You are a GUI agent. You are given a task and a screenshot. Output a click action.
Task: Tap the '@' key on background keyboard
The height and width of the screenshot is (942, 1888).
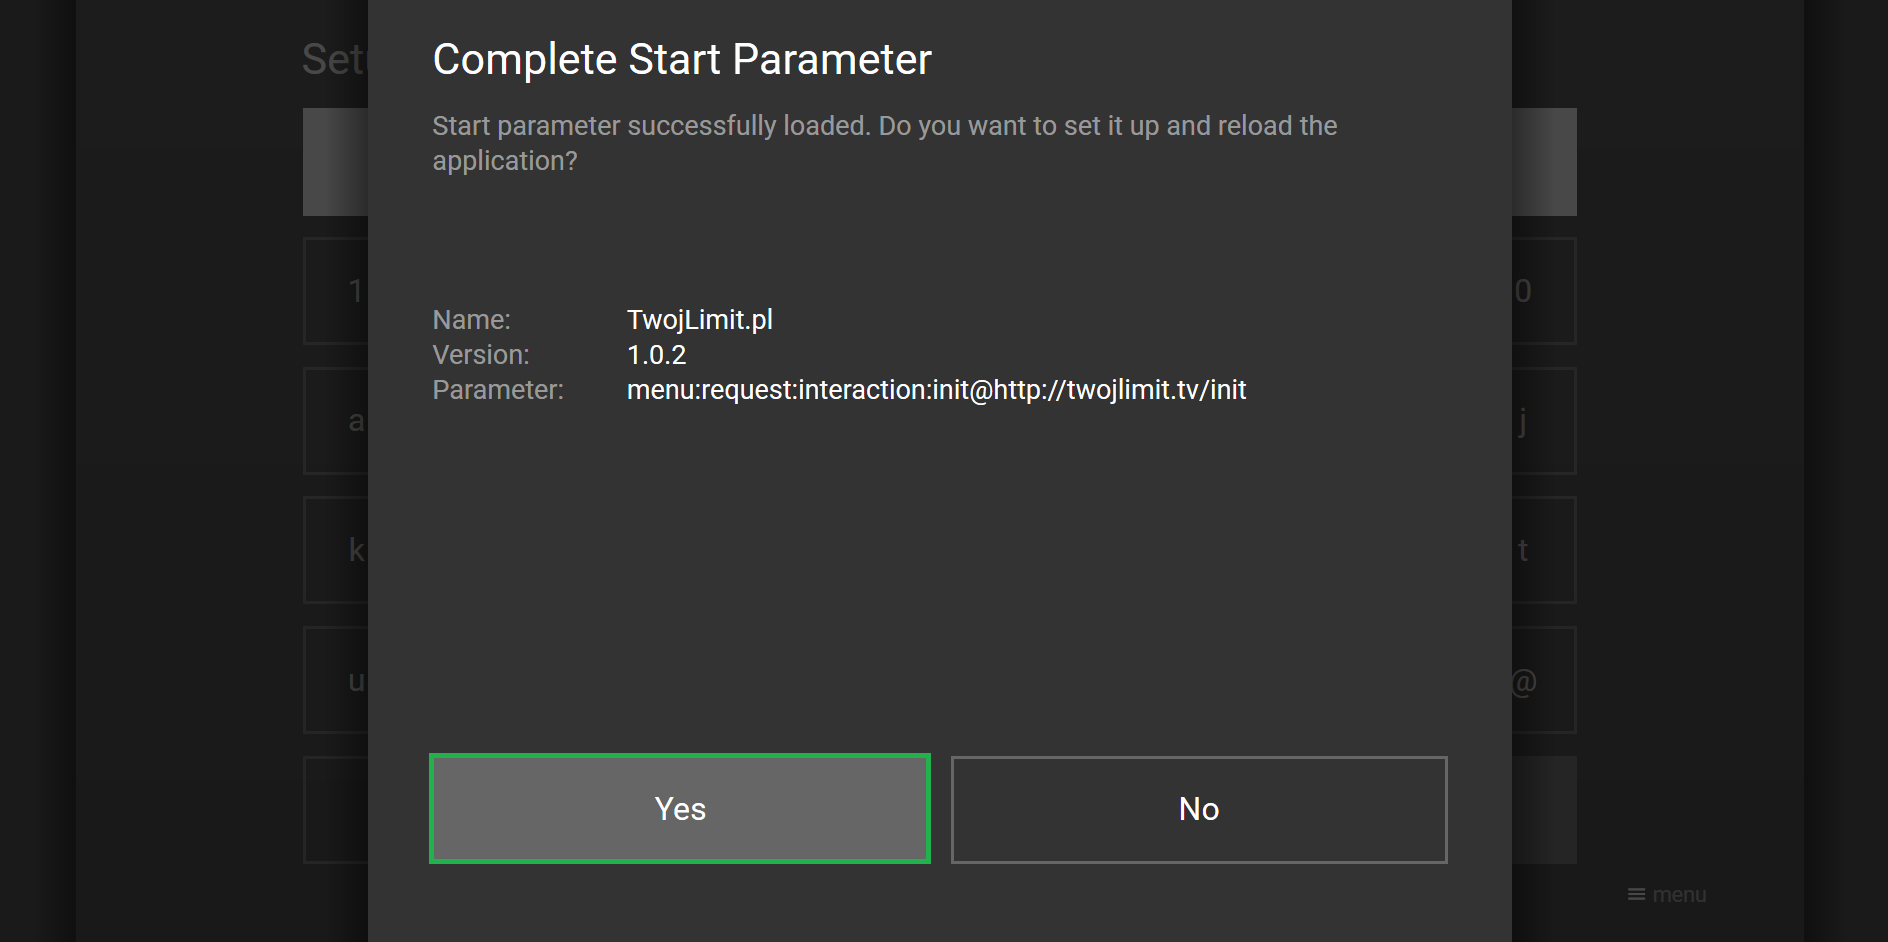tap(1544, 680)
